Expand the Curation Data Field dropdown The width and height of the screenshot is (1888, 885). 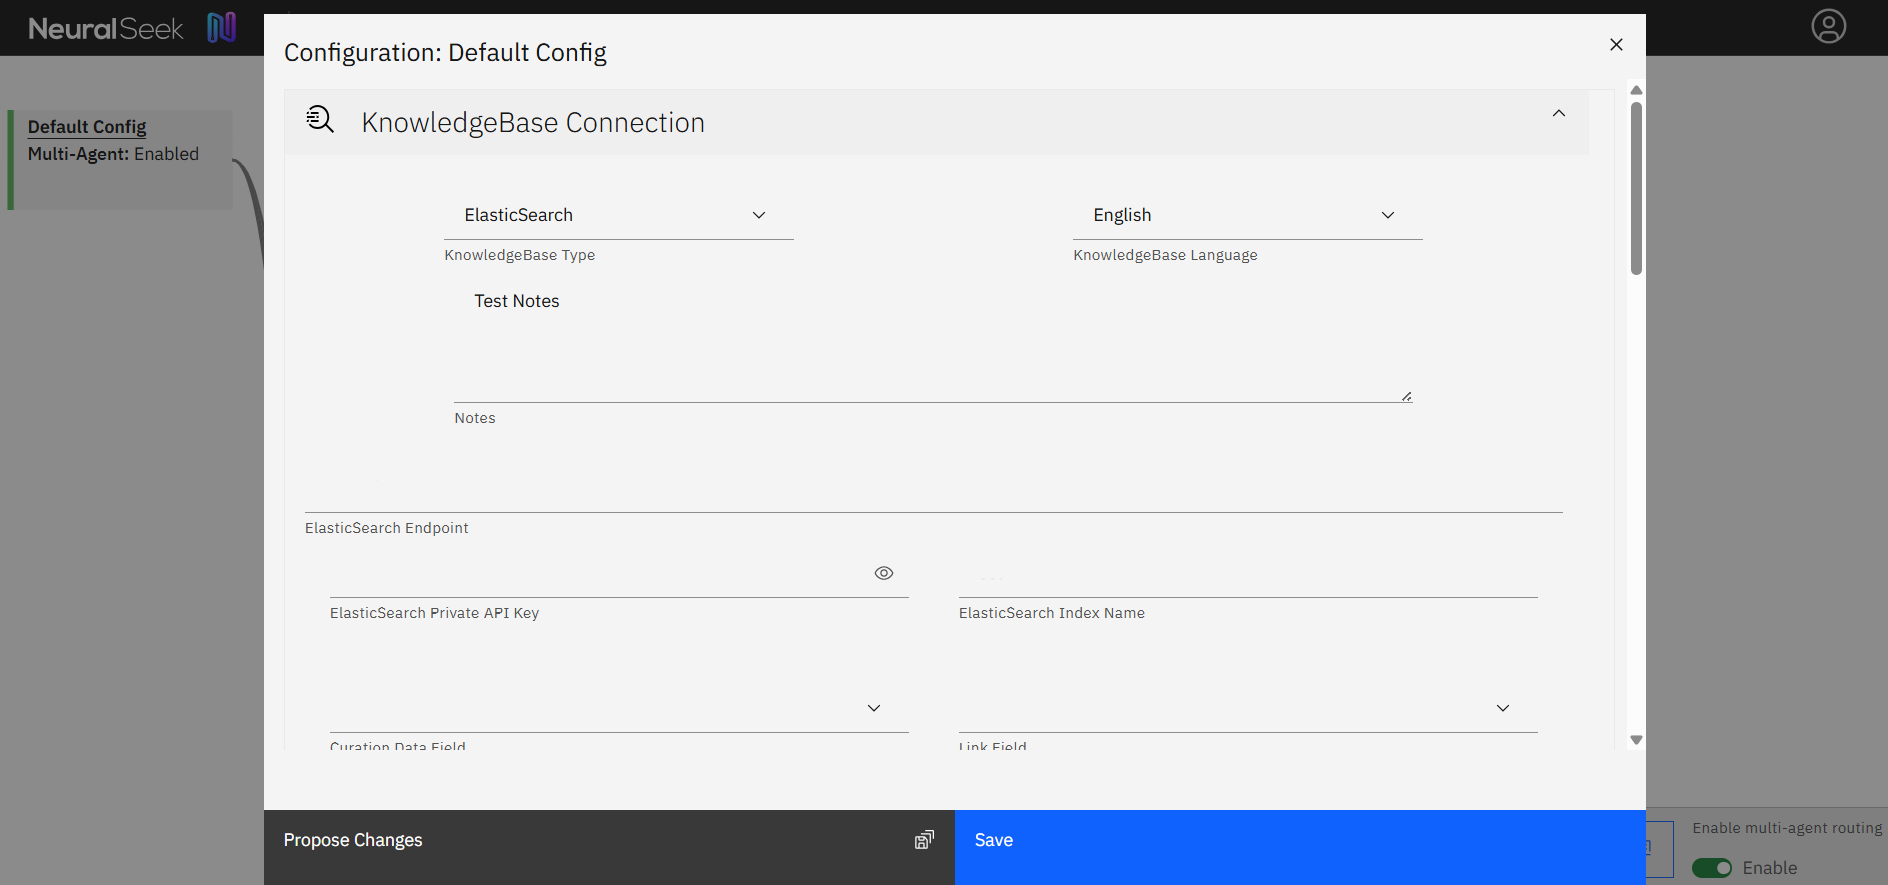coord(619,708)
